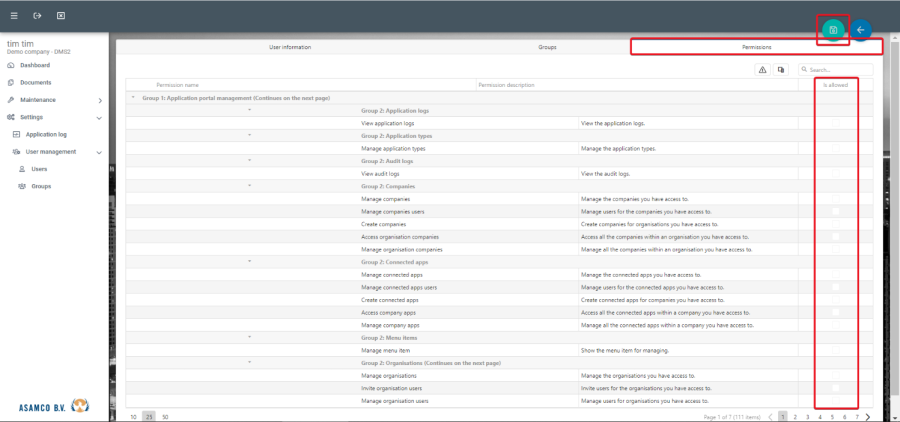This screenshot has width=900, height=422.
Task: Set page size to 50 rows
Action: click(165, 416)
